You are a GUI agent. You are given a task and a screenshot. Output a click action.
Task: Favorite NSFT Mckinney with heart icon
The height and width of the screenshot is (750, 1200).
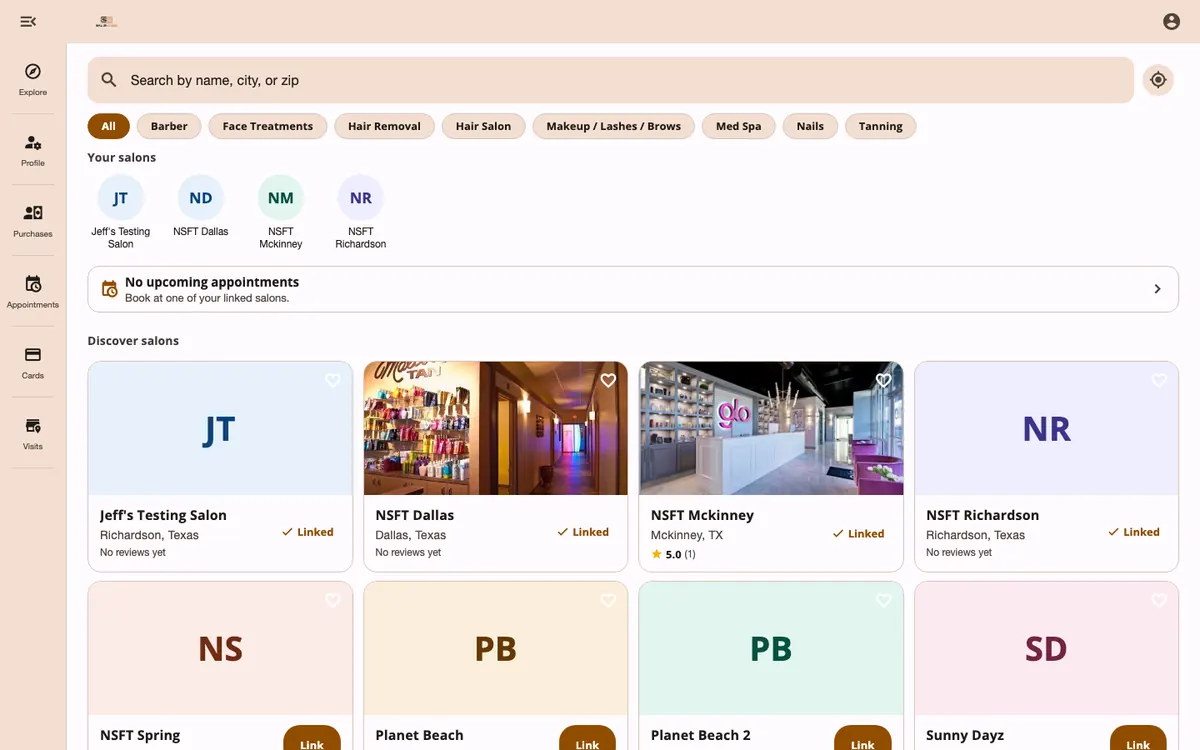(x=883, y=380)
